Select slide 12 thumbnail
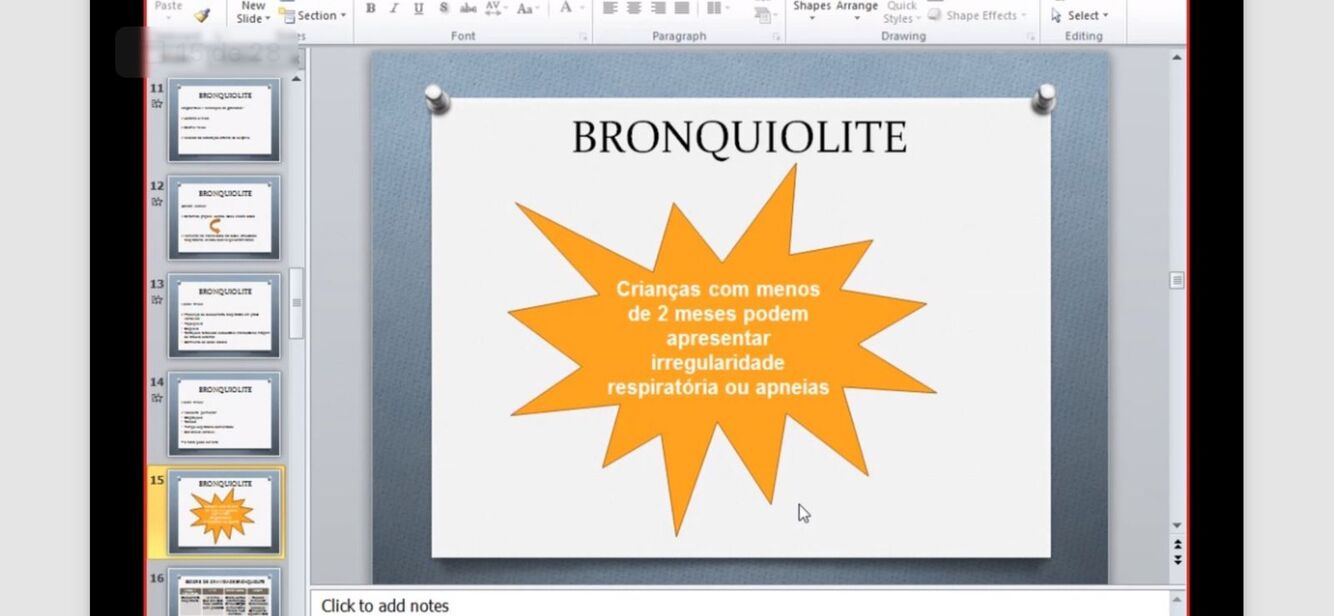 pos(224,217)
